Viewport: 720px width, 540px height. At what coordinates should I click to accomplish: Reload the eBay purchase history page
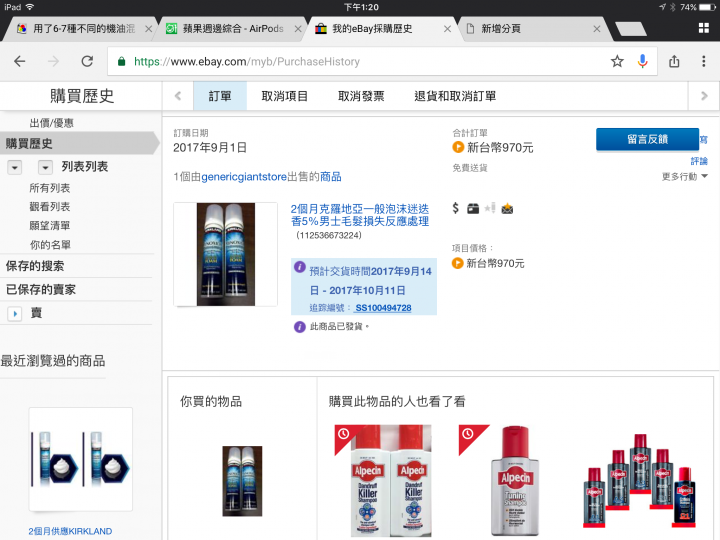pyautogui.click(x=87, y=61)
